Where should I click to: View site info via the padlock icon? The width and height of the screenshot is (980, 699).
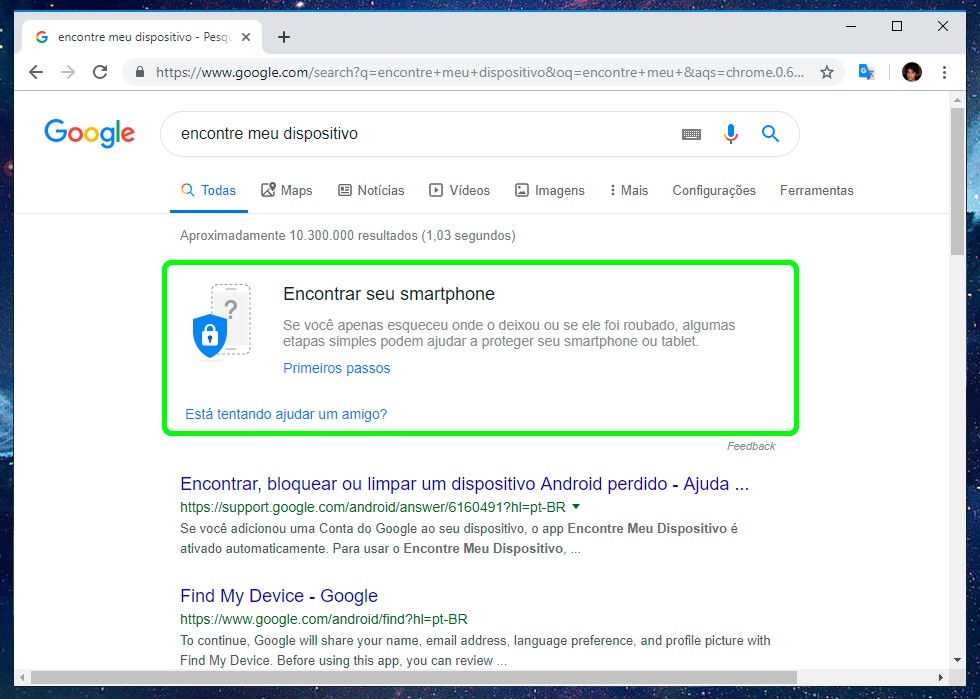[140, 73]
